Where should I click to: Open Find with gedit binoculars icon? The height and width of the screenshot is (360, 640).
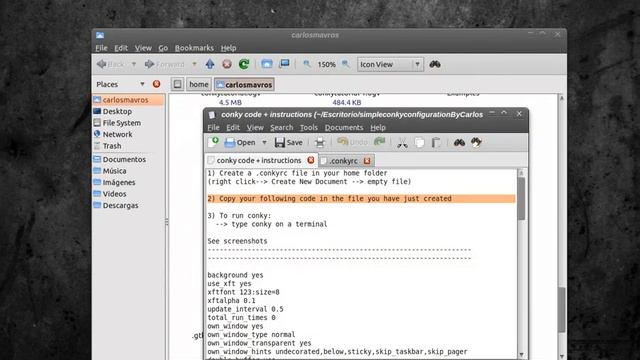point(459,142)
